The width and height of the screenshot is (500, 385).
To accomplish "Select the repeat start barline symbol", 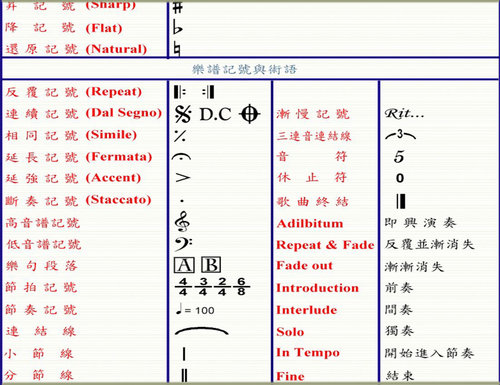I will [180, 92].
